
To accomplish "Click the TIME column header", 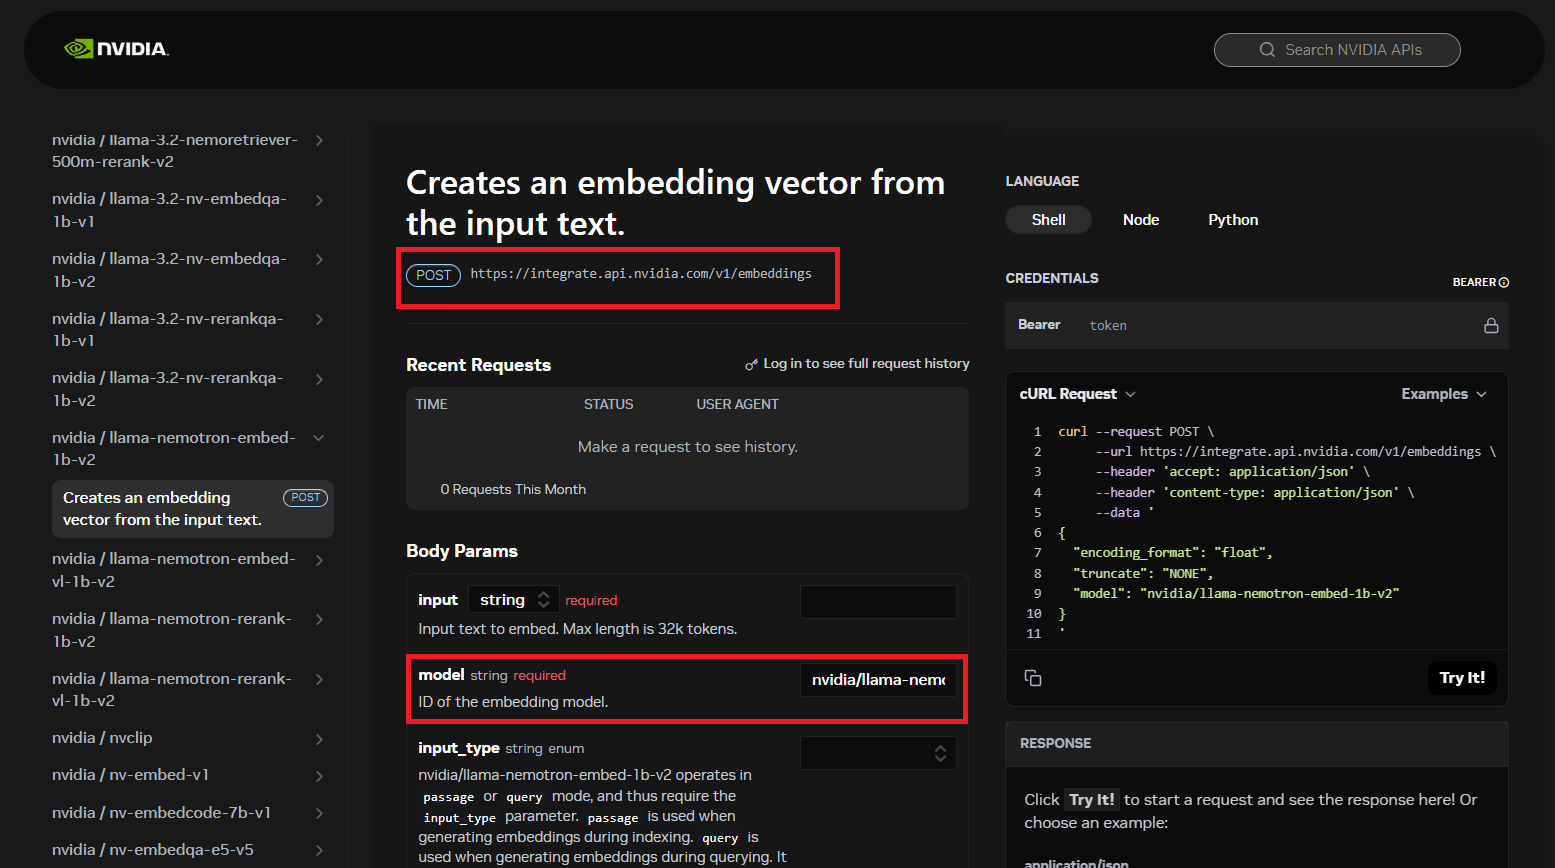I will 432,405.
